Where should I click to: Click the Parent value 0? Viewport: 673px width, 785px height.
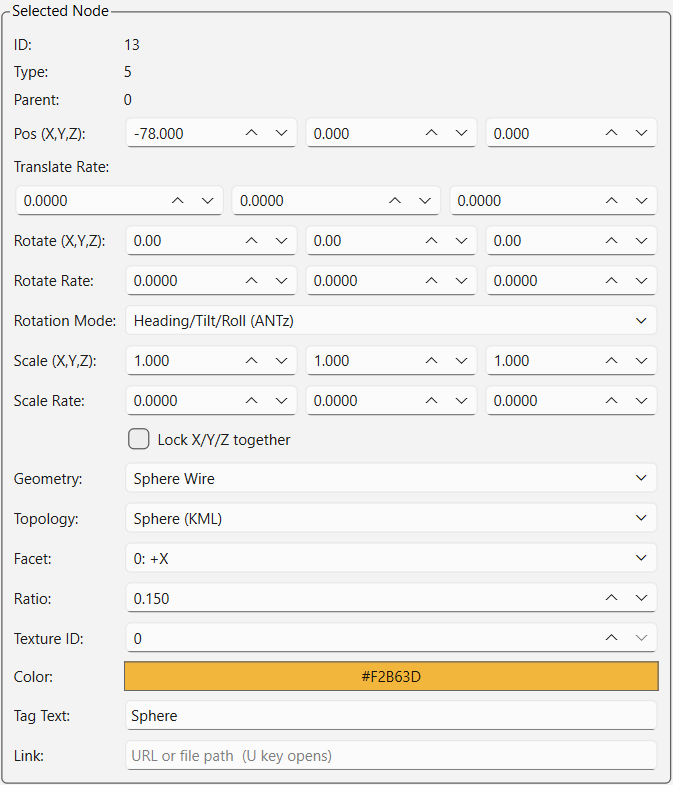click(128, 100)
